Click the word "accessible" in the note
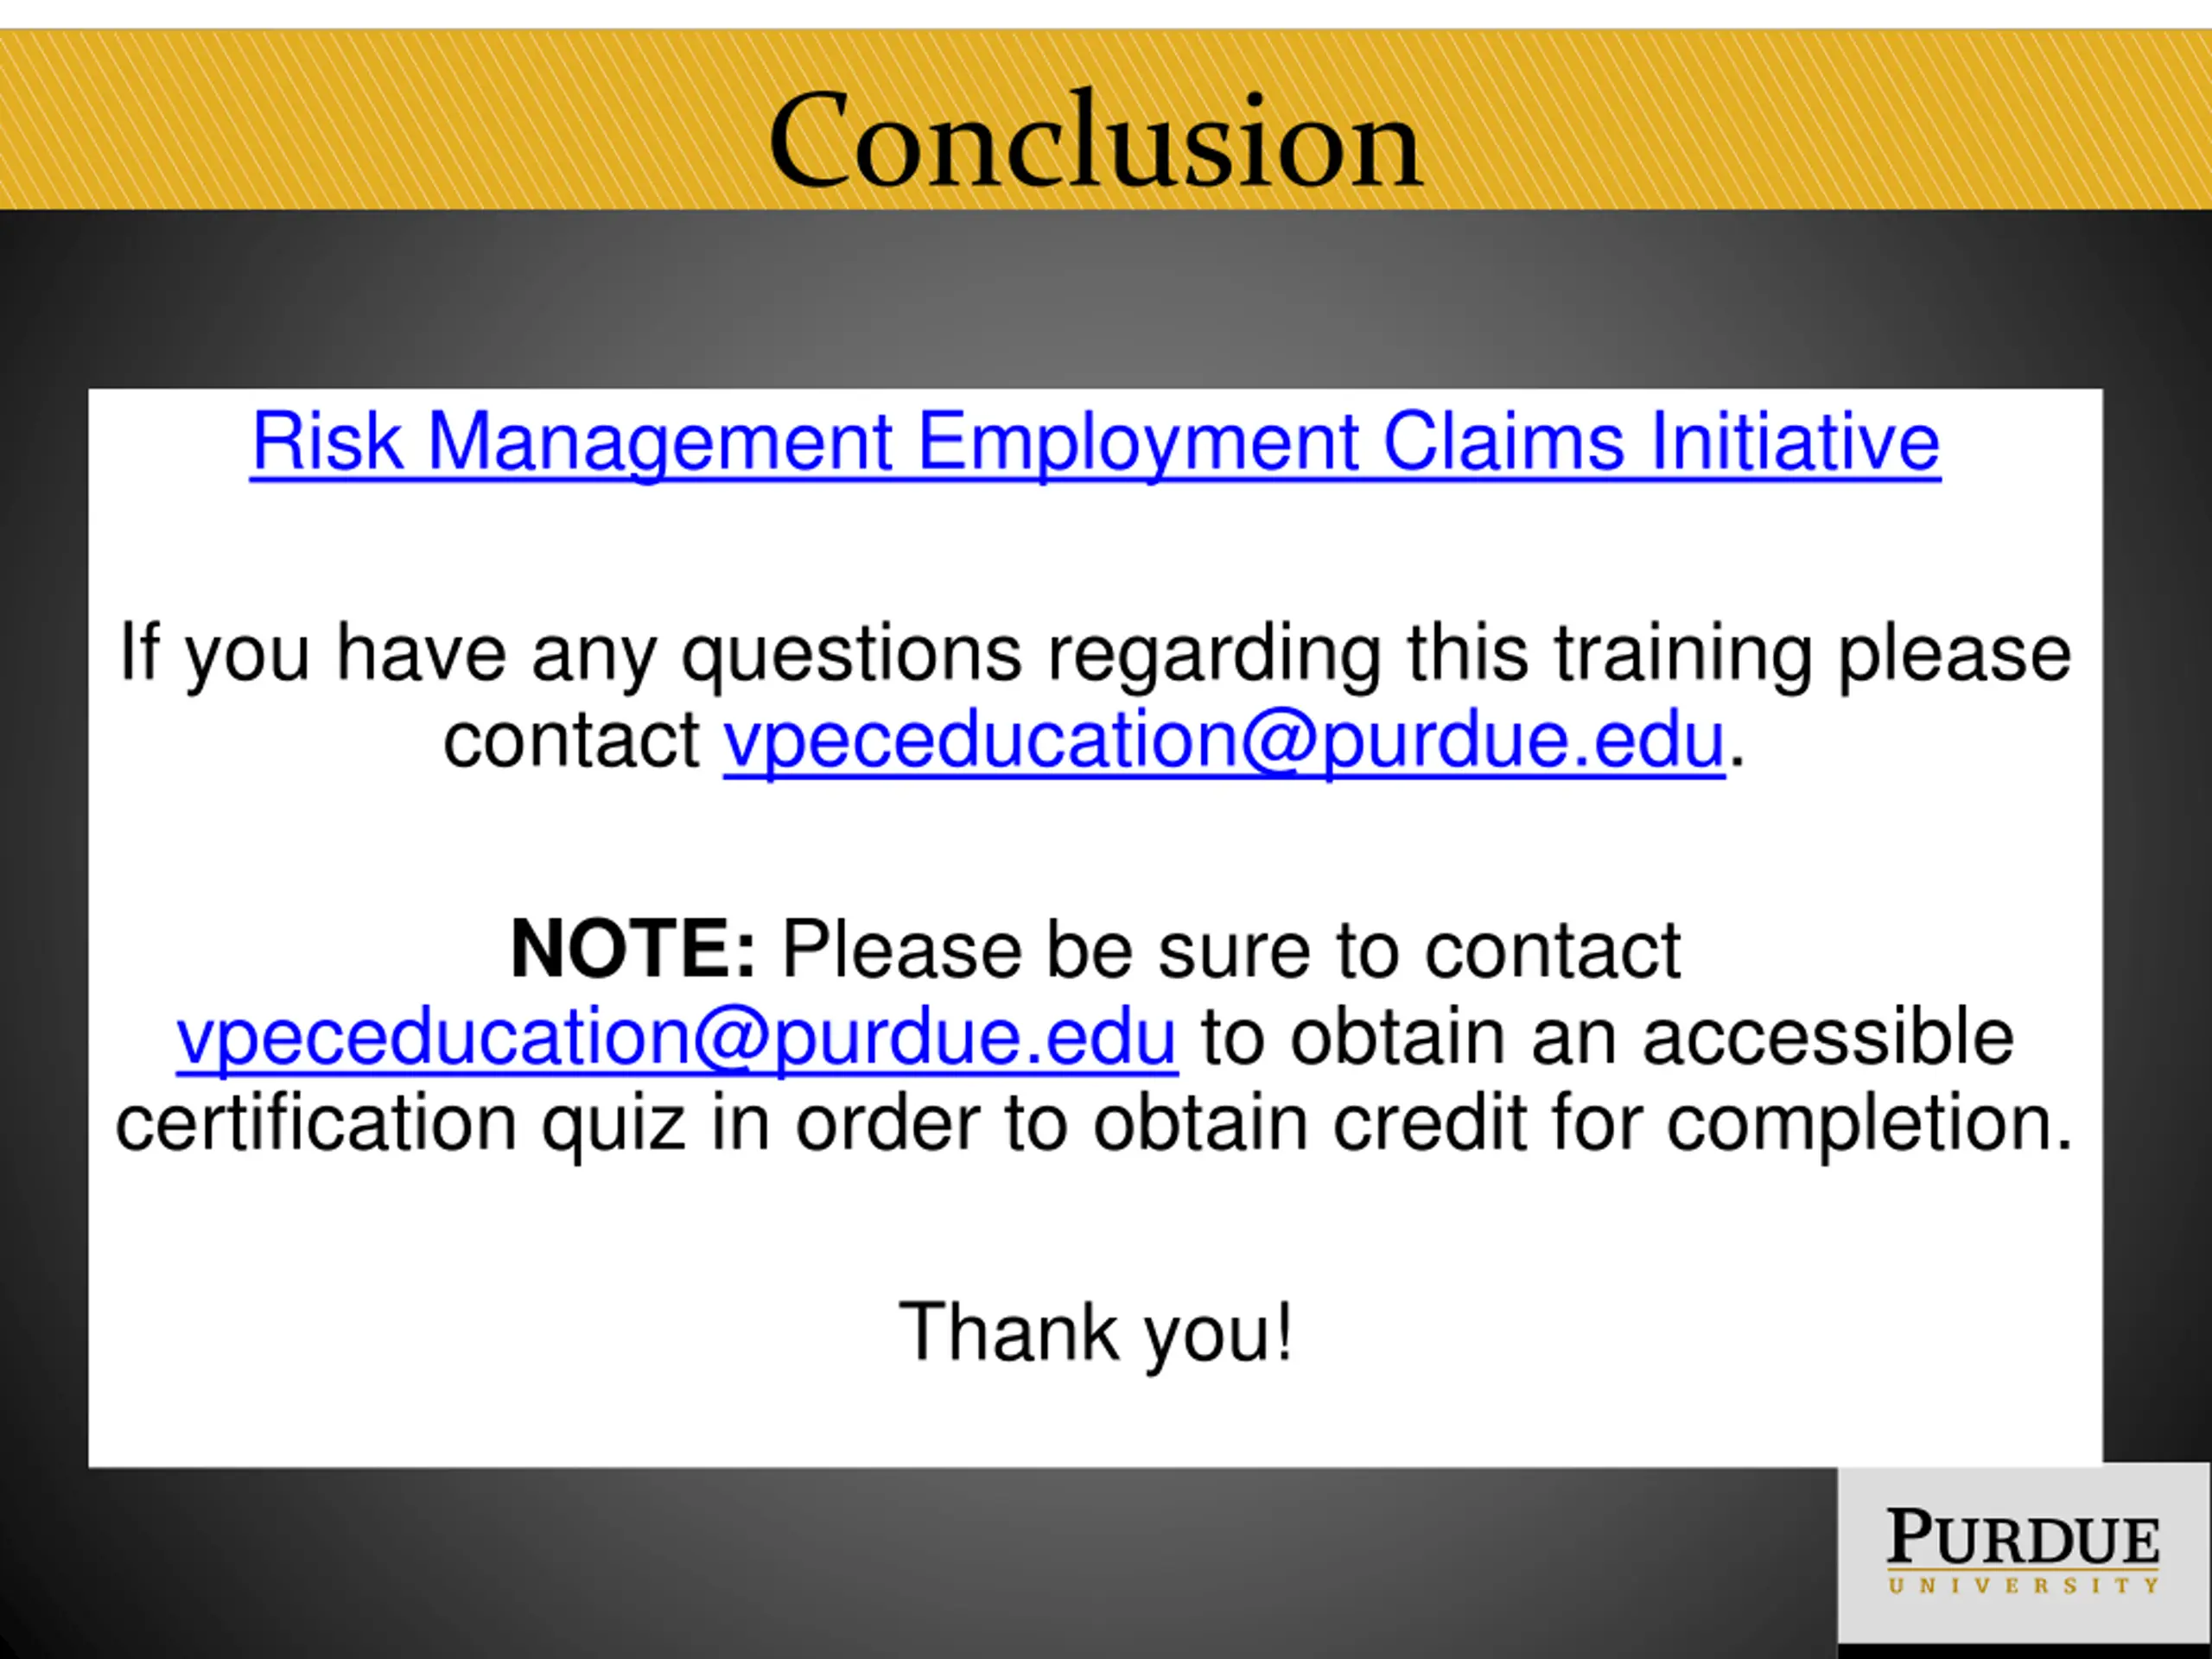The width and height of the screenshot is (2212, 1659). [x=1828, y=1037]
